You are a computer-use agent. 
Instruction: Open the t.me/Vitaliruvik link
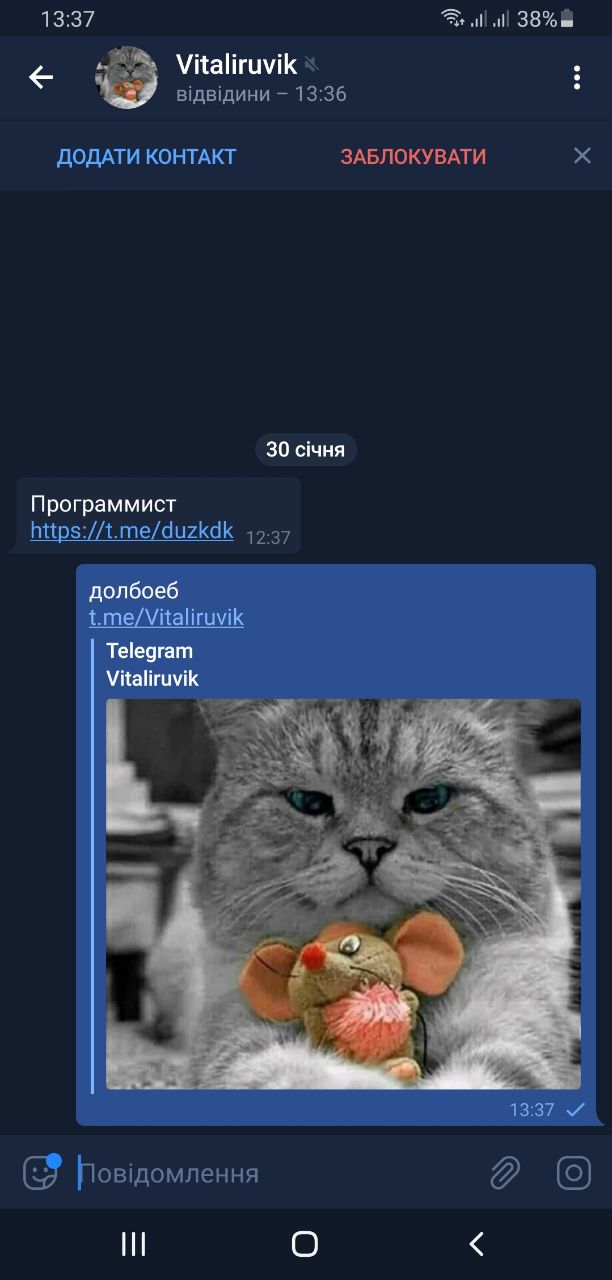point(166,617)
